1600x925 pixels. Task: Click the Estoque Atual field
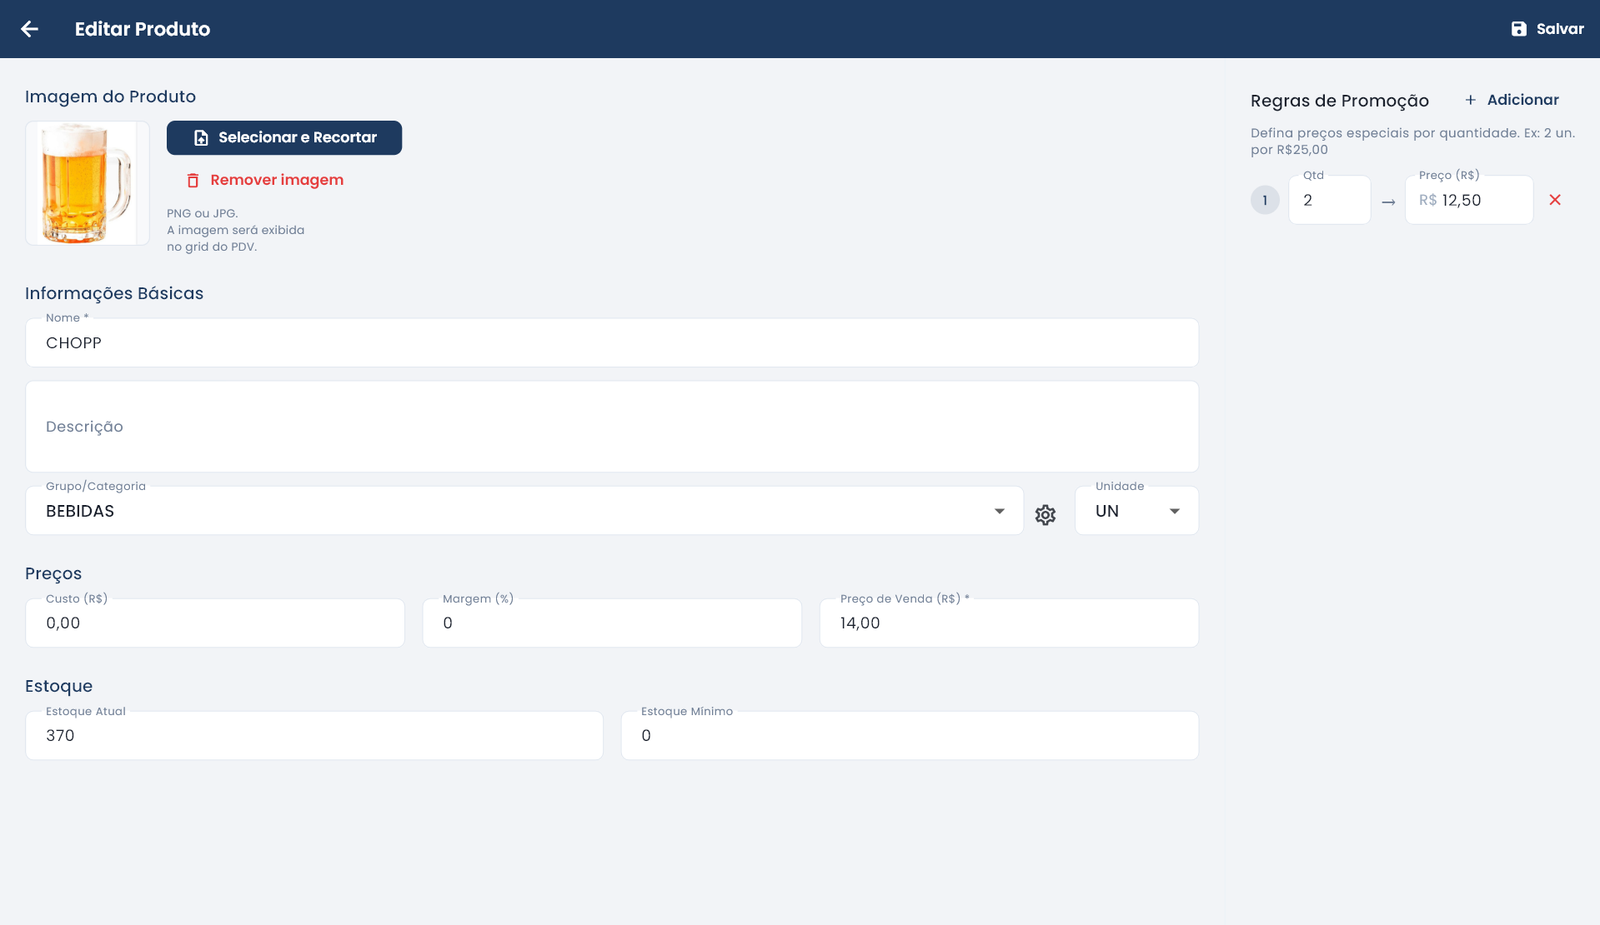click(x=314, y=736)
